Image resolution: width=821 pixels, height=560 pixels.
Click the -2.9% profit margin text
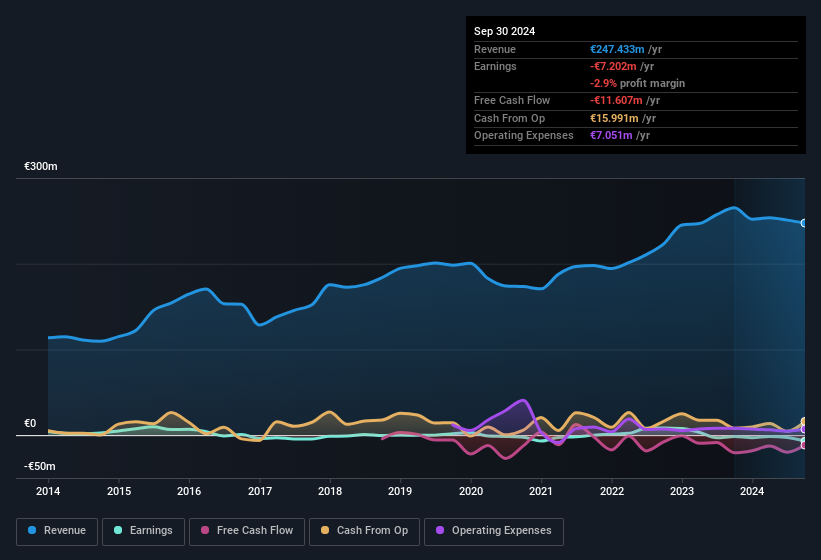pos(637,83)
